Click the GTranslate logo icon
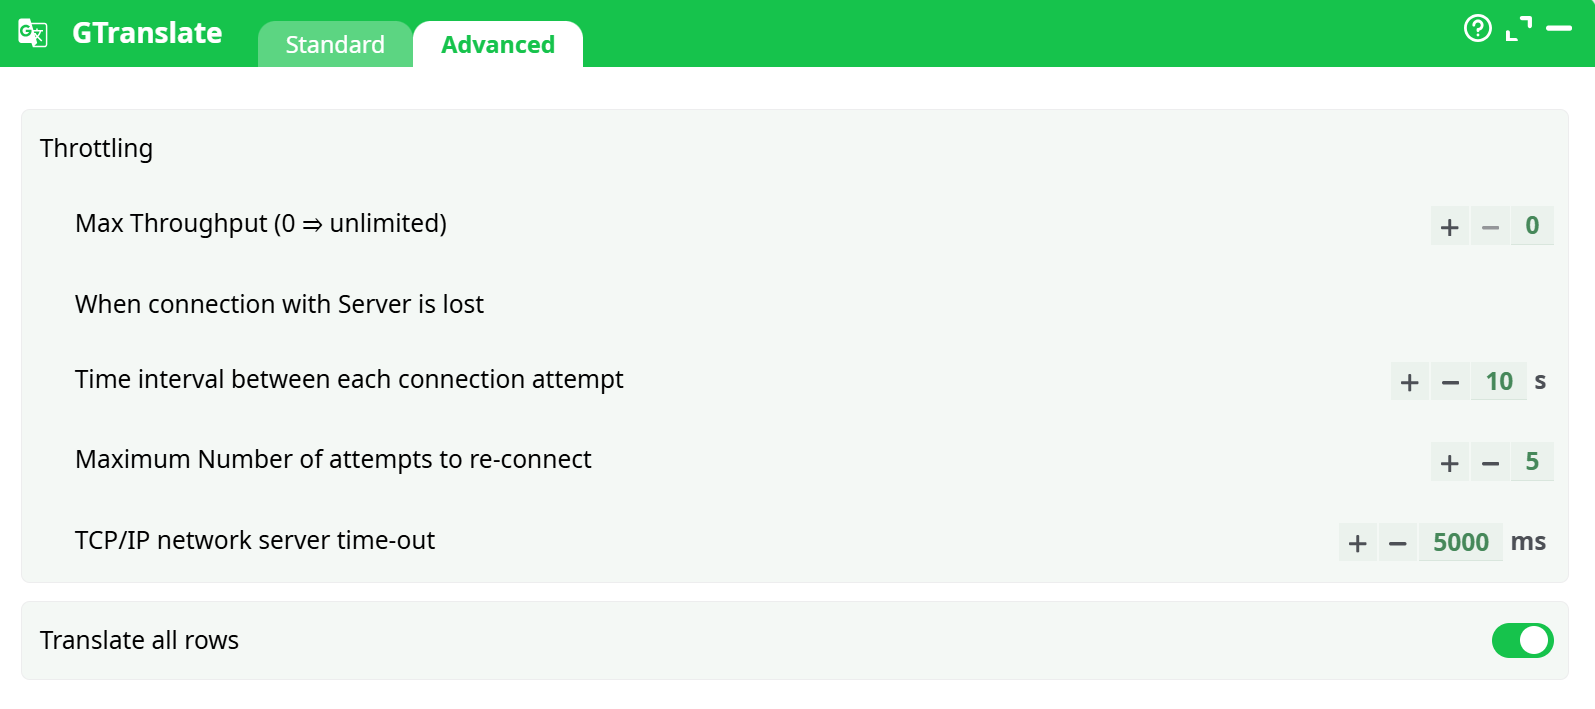The height and width of the screenshot is (709, 1595). coord(33,33)
